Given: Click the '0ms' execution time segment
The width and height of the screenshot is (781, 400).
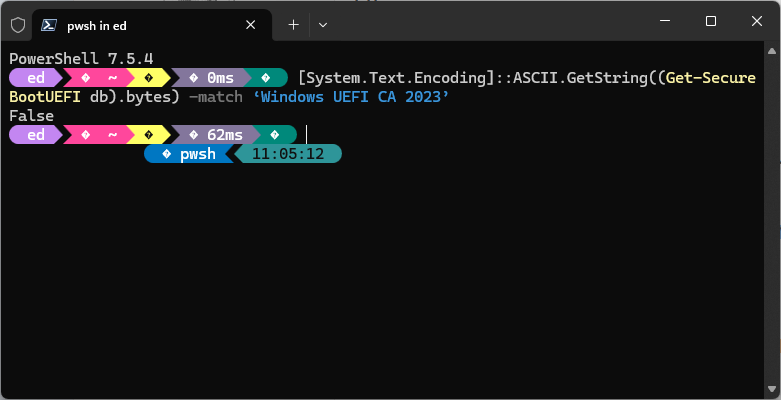Looking at the screenshot, I should click(213, 77).
